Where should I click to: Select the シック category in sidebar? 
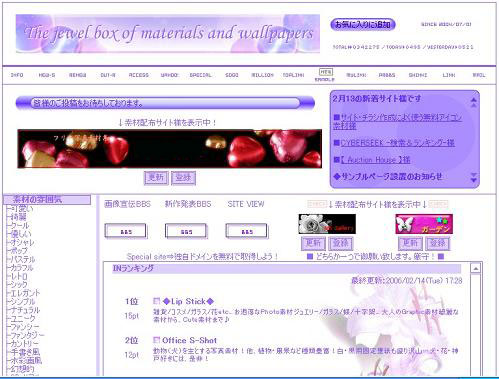tap(19, 285)
